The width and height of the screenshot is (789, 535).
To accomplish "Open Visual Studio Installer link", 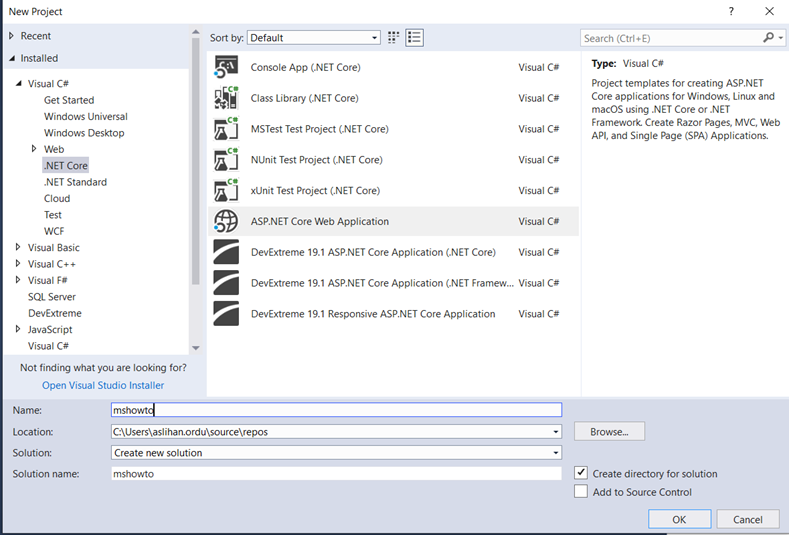I will pos(103,385).
